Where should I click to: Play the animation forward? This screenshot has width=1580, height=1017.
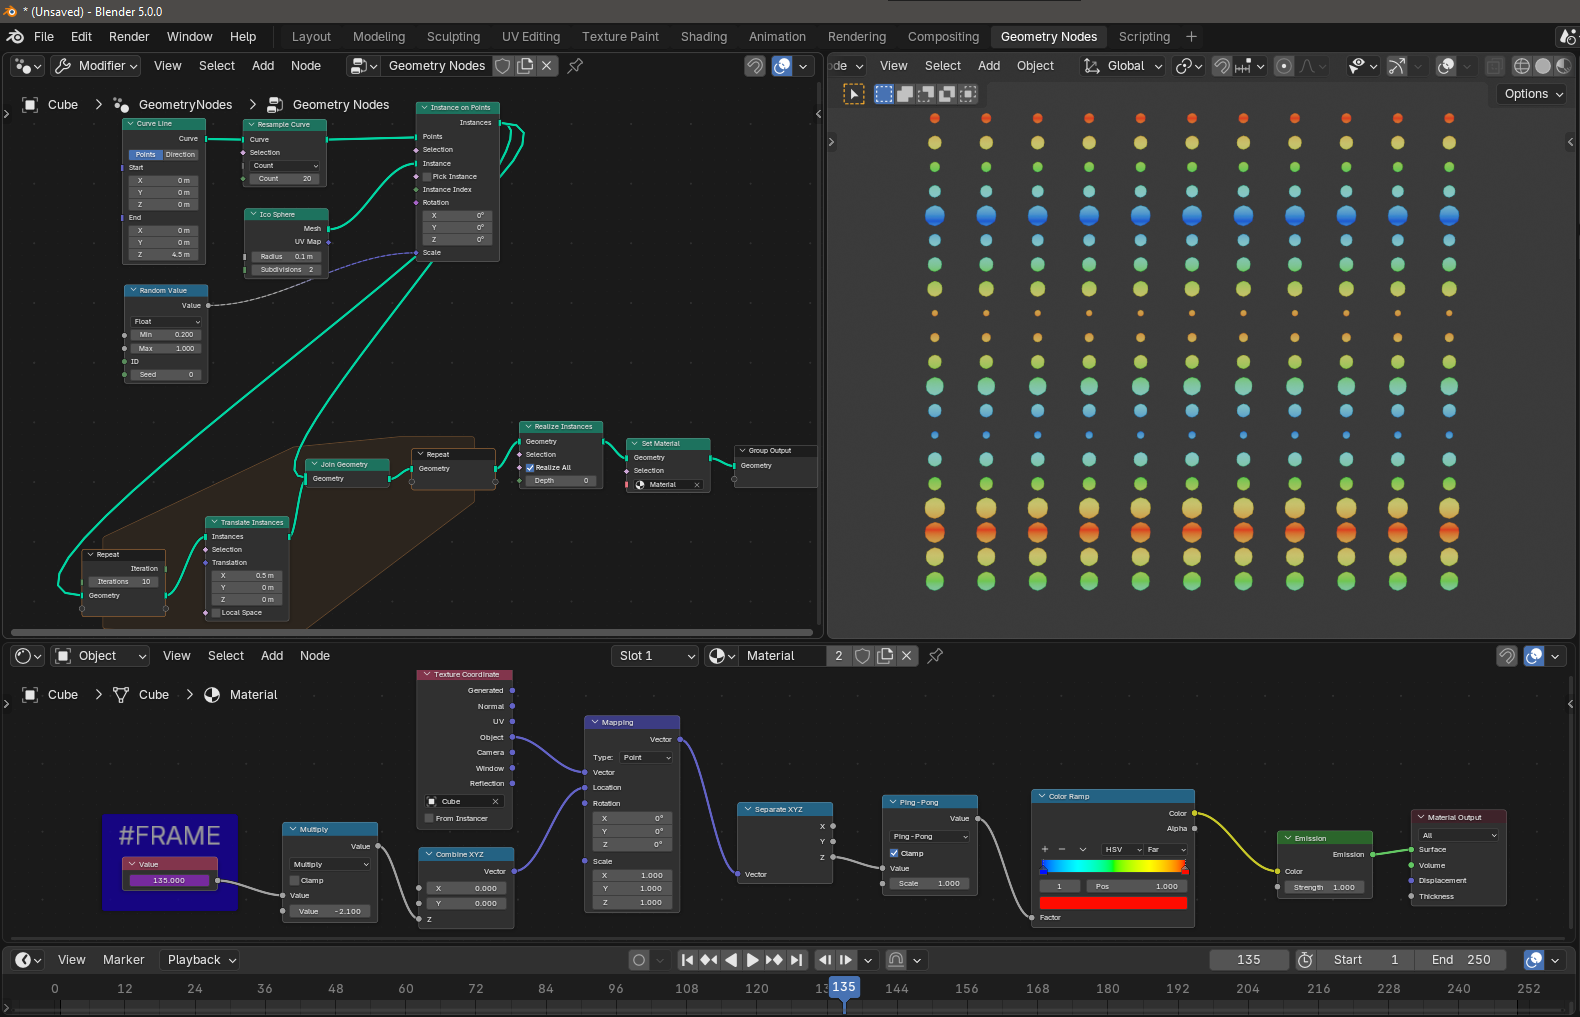752,960
